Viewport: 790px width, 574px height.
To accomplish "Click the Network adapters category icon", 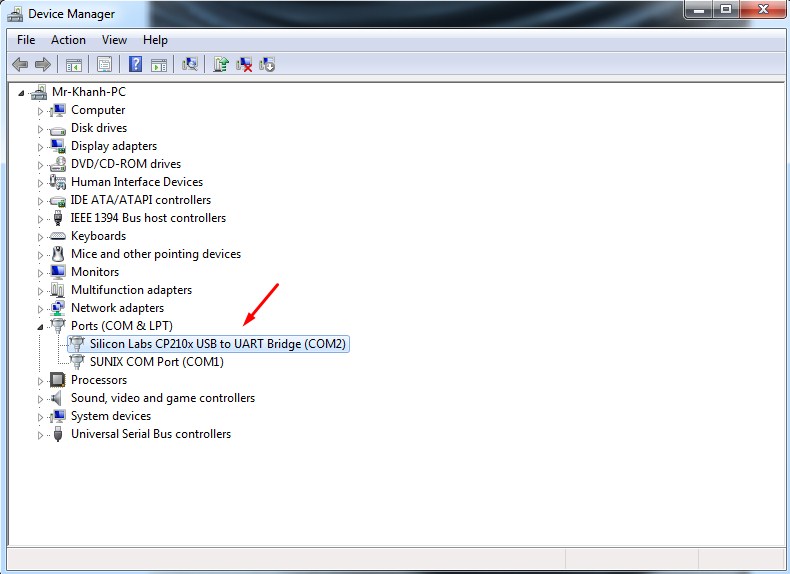I will (x=57, y=308).
